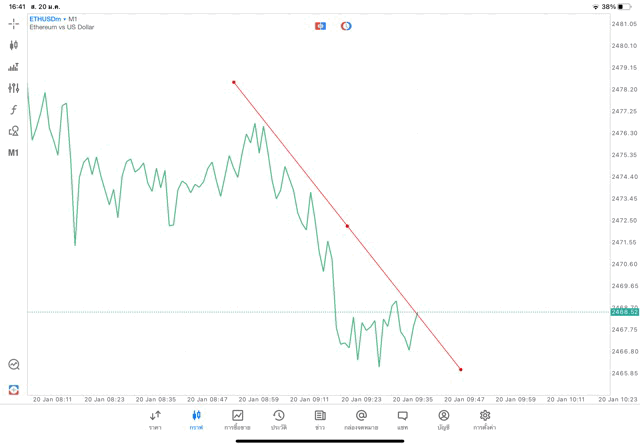Switch to the ราคา quotes tab
Screen dimensions: 640x447
click(155, 419)
